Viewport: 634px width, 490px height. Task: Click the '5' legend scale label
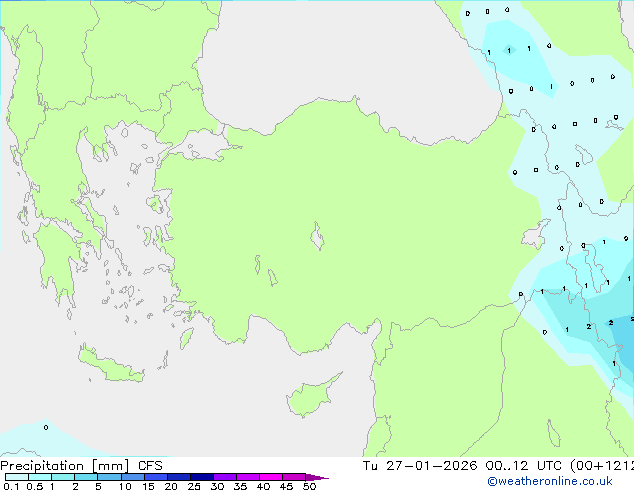point(98,486)
